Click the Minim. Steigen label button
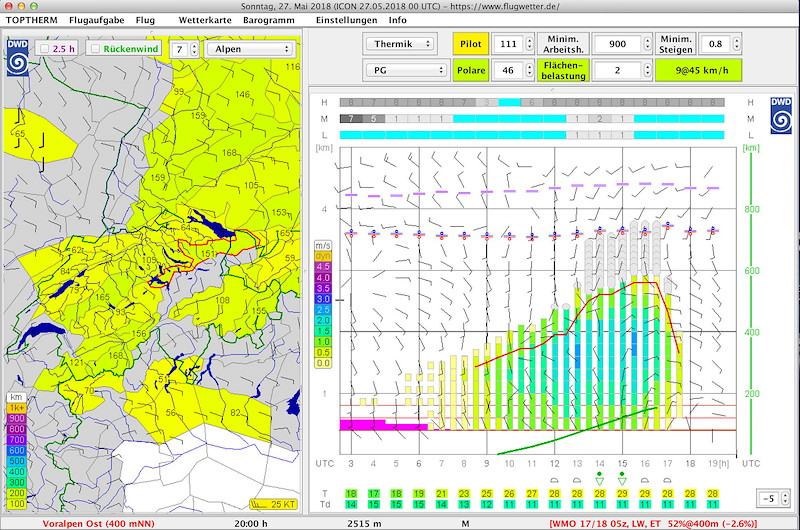800x530 pixels. (x=676, y=44)
